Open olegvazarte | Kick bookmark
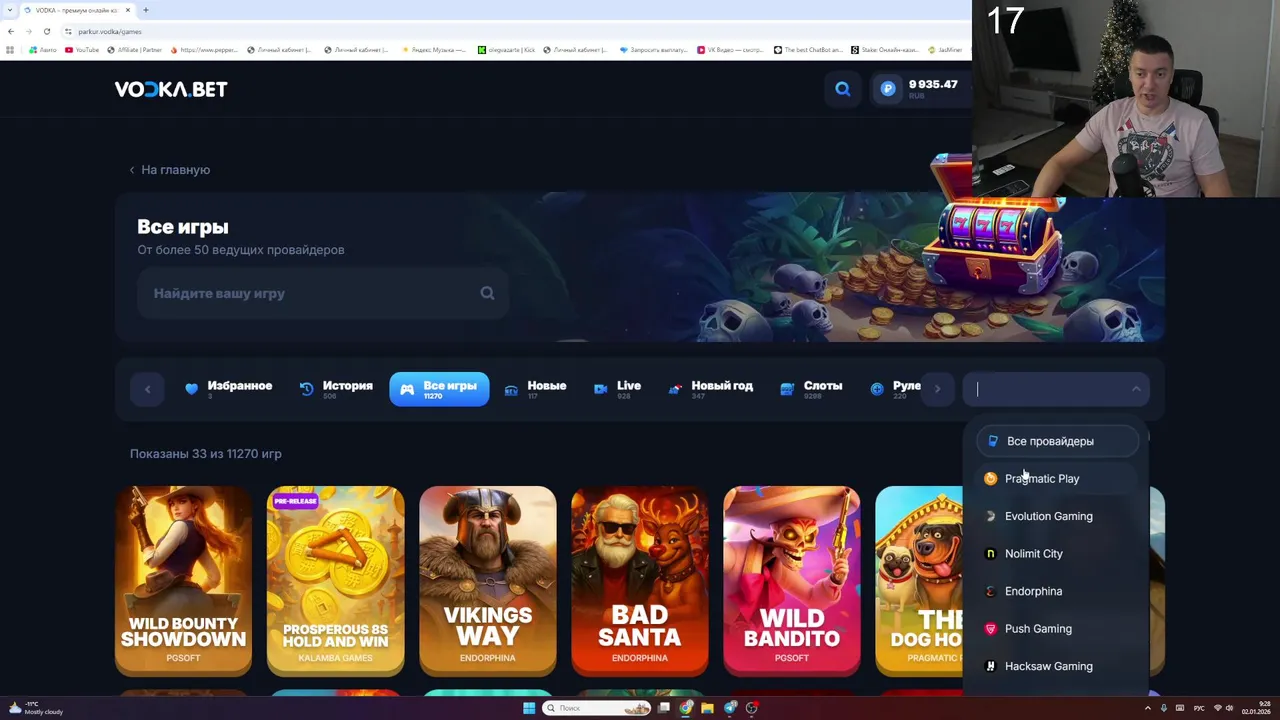Image resolution: width=1280 pixels, height=720 pixels. (506, 49)
